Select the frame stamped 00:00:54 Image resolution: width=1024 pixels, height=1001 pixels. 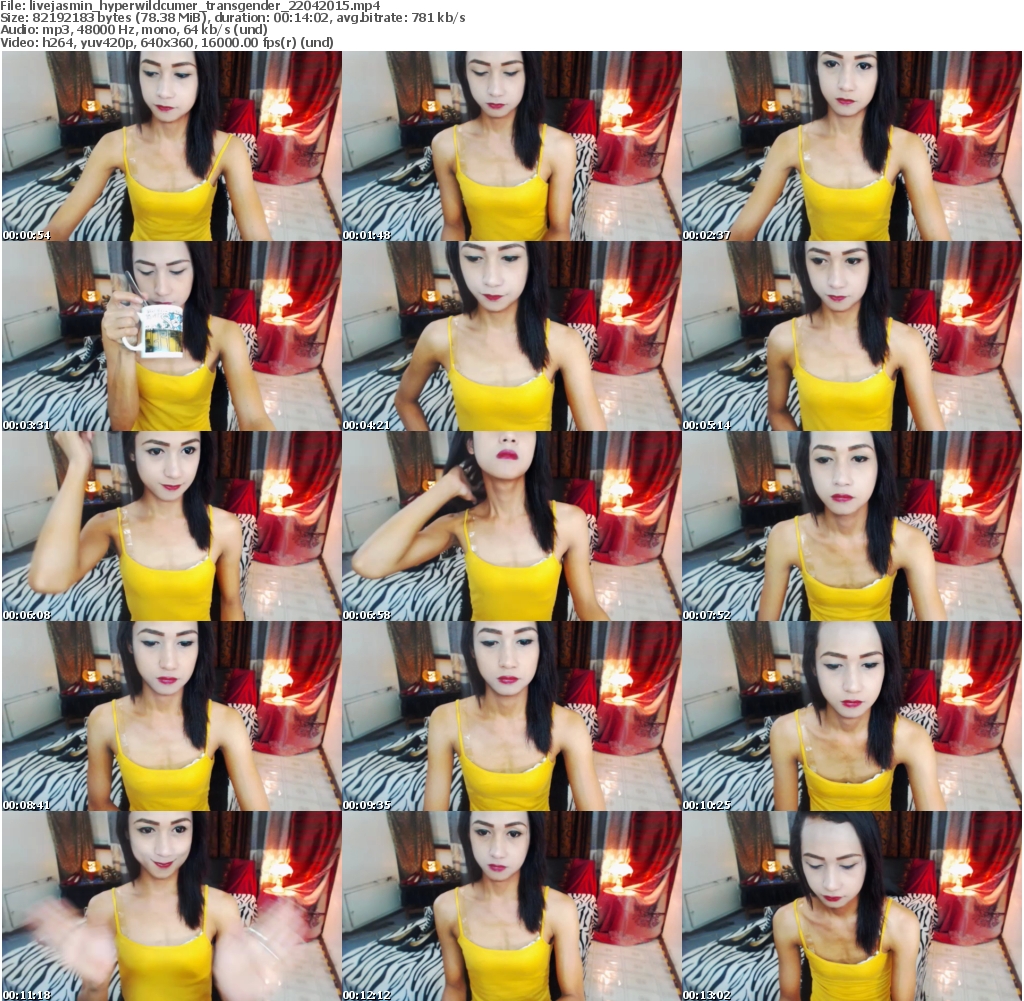point(172,146)
